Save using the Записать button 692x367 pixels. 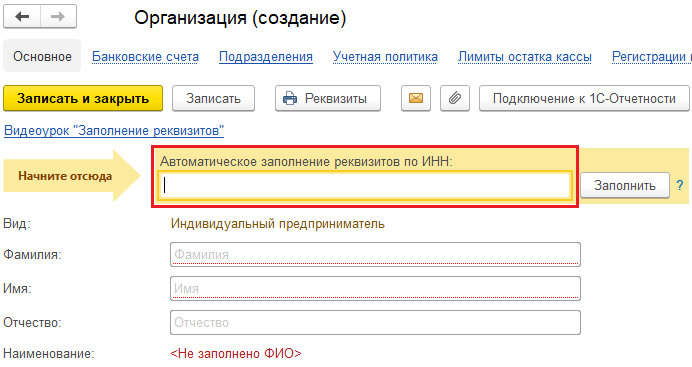[x=213, y=98]
